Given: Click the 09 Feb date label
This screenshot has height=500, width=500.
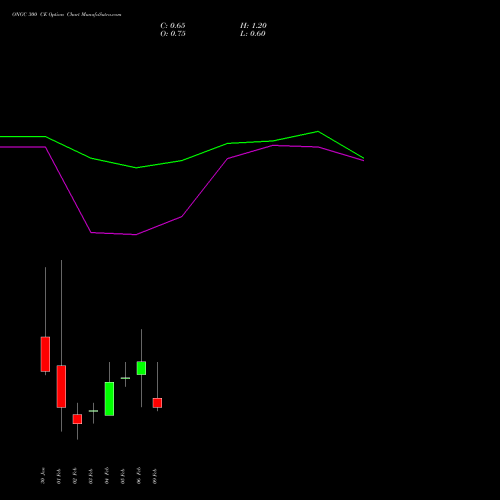Looking at the screenshot, I should pyautogui.click(x=155, y=476).
